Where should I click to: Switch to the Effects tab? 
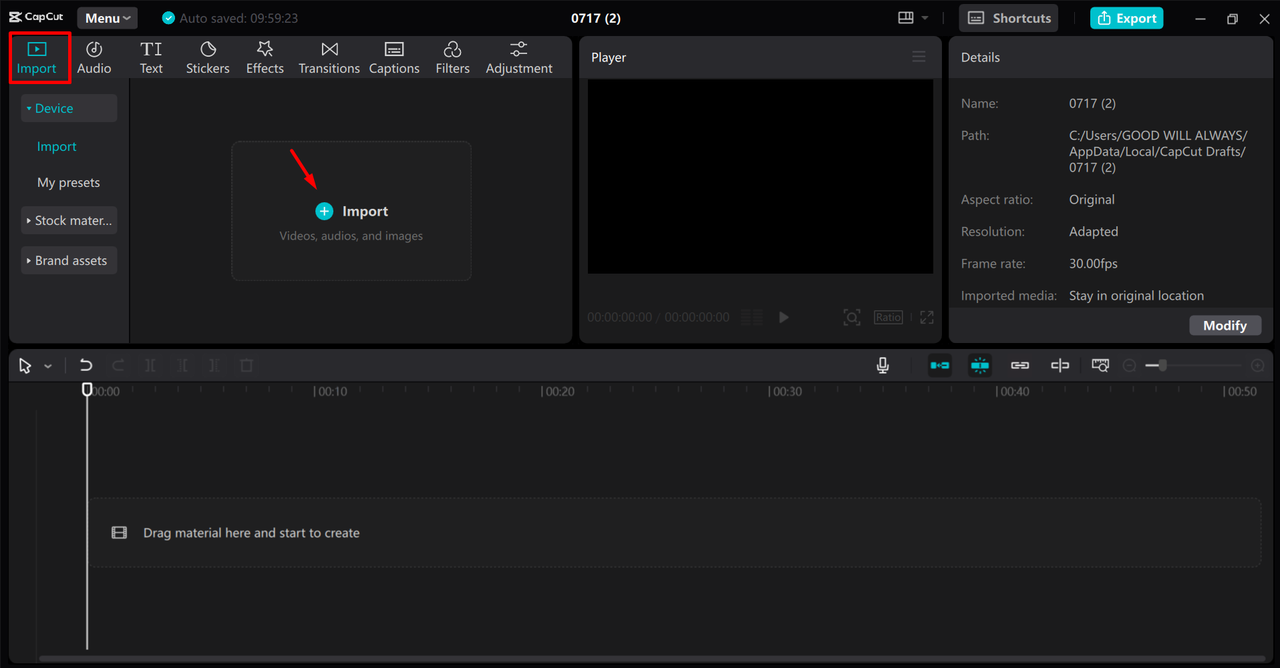pyautogui.click(x=265, y=58)
